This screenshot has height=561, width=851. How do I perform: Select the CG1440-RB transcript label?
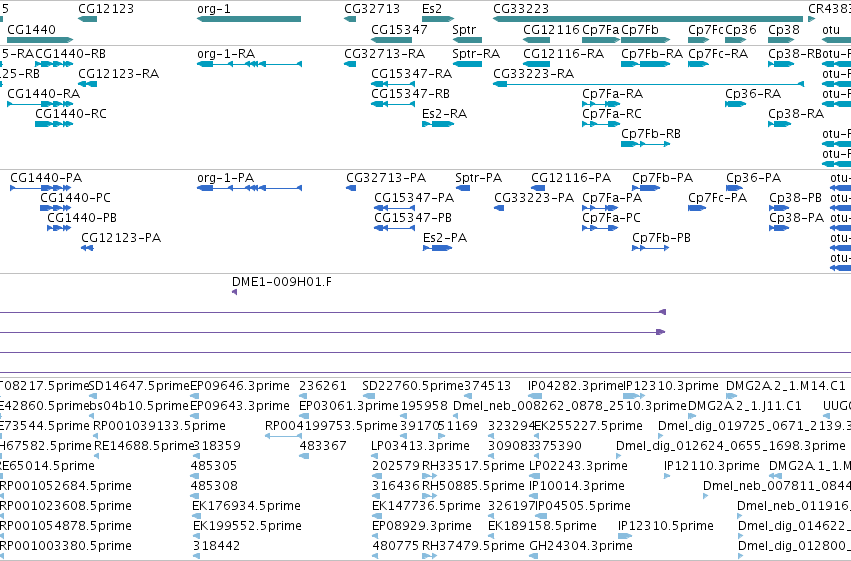coord(71,54)
